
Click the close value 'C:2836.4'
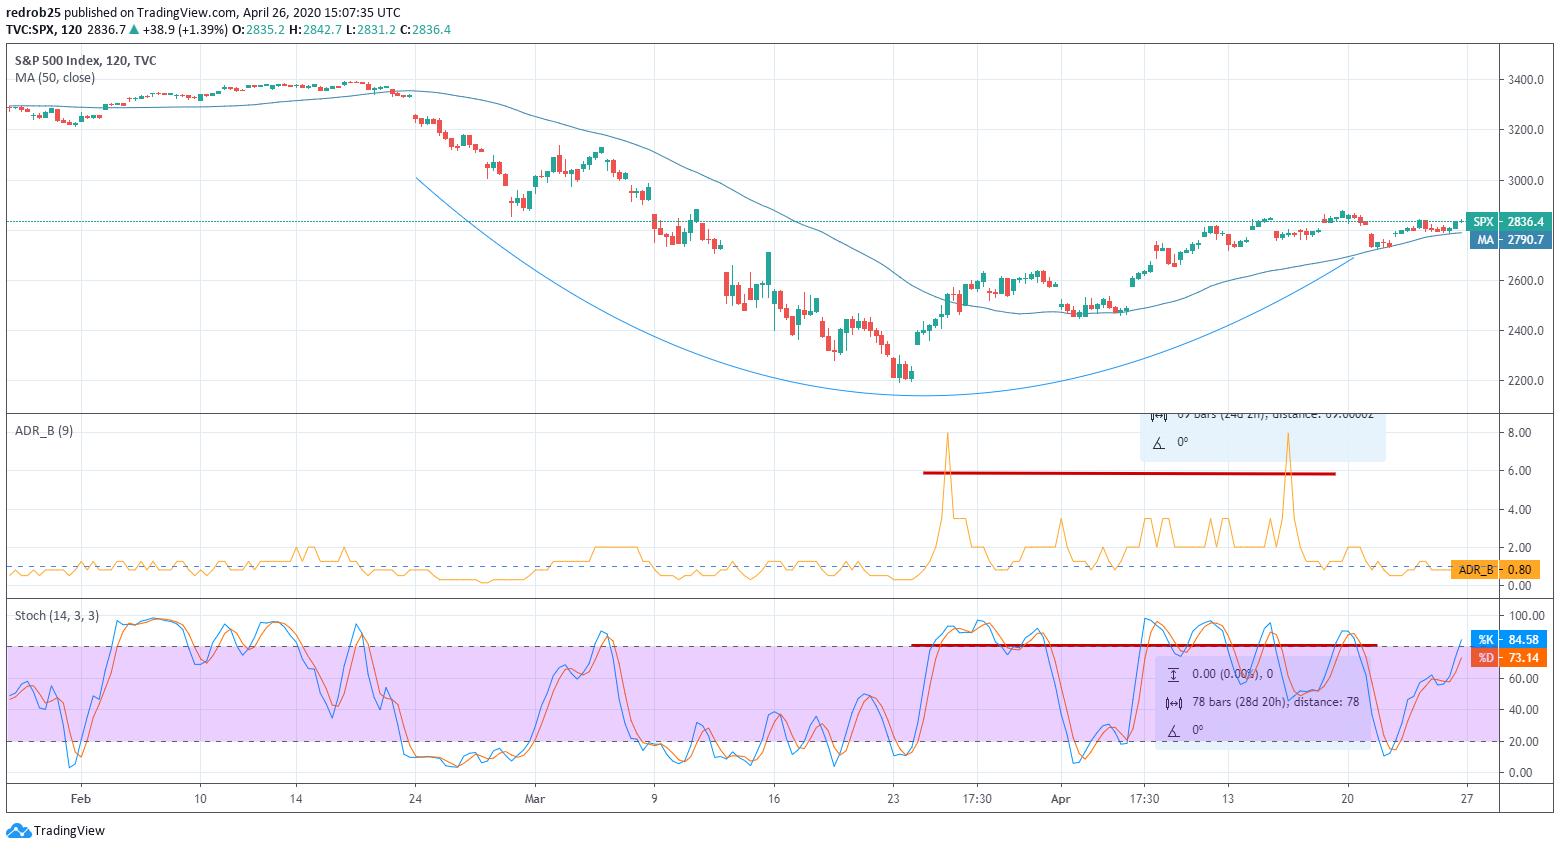coord(426,30)
